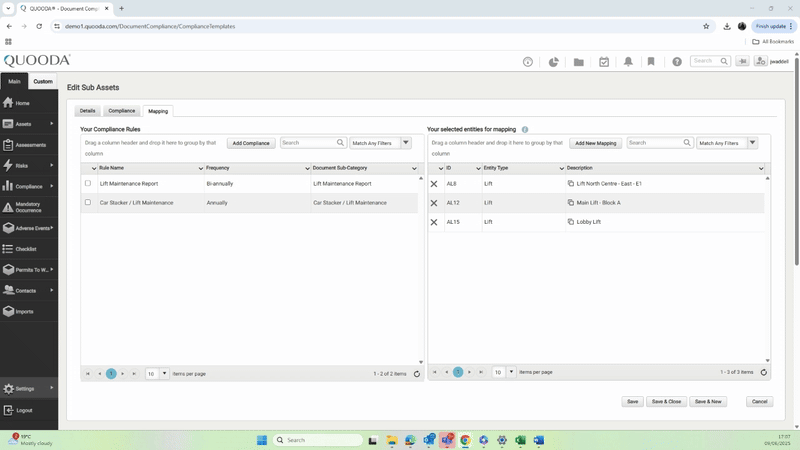
Task: Open Match Any Filters dropdown in mapping panel
Action: pos(752,143)
